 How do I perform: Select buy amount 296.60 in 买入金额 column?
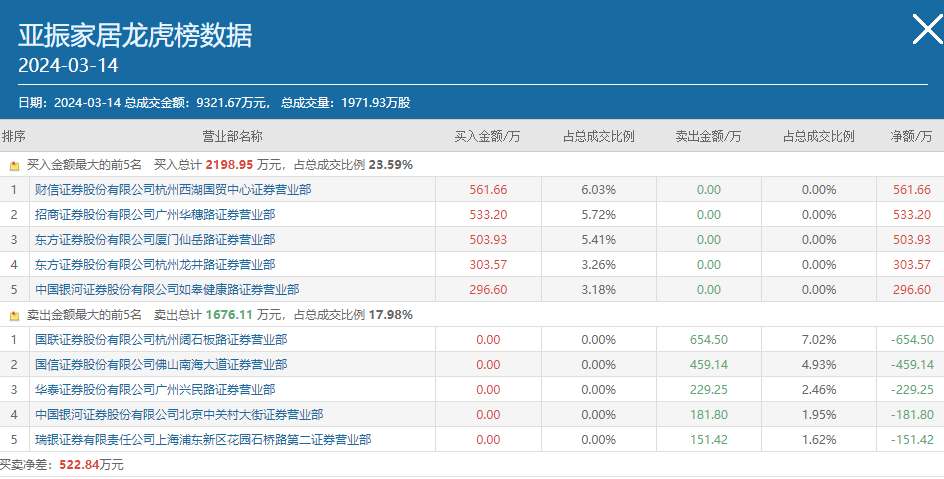tap(488, 290)
